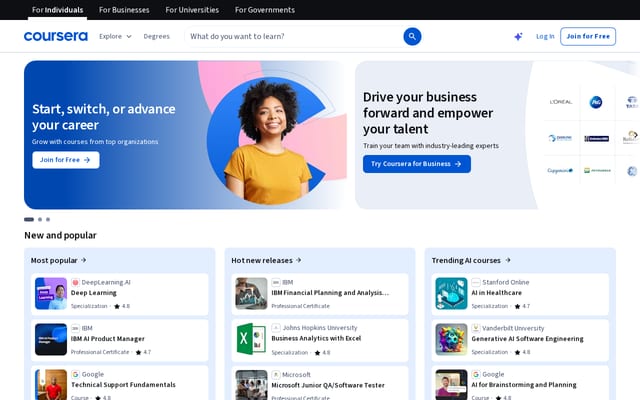
Task: Expand the Explore dropdown menu
Action: [115, 36]
